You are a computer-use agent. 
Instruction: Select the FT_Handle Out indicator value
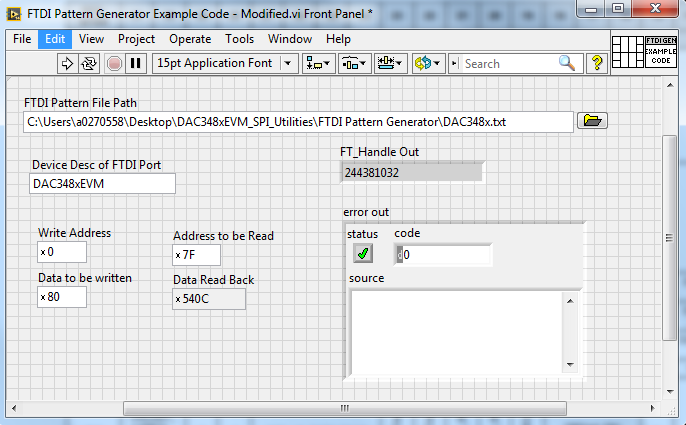point(412,172)
